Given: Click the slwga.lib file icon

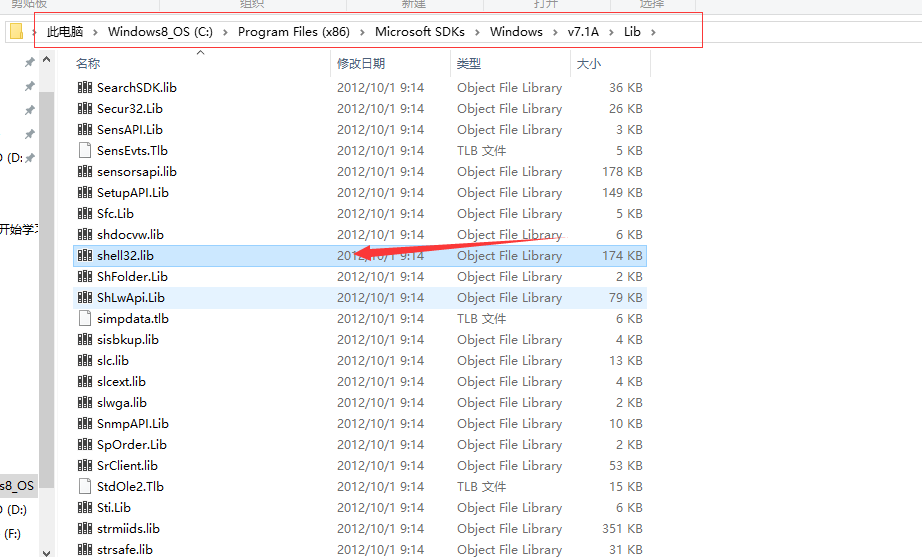Looking at the screenshot, I should coord(85,402).
